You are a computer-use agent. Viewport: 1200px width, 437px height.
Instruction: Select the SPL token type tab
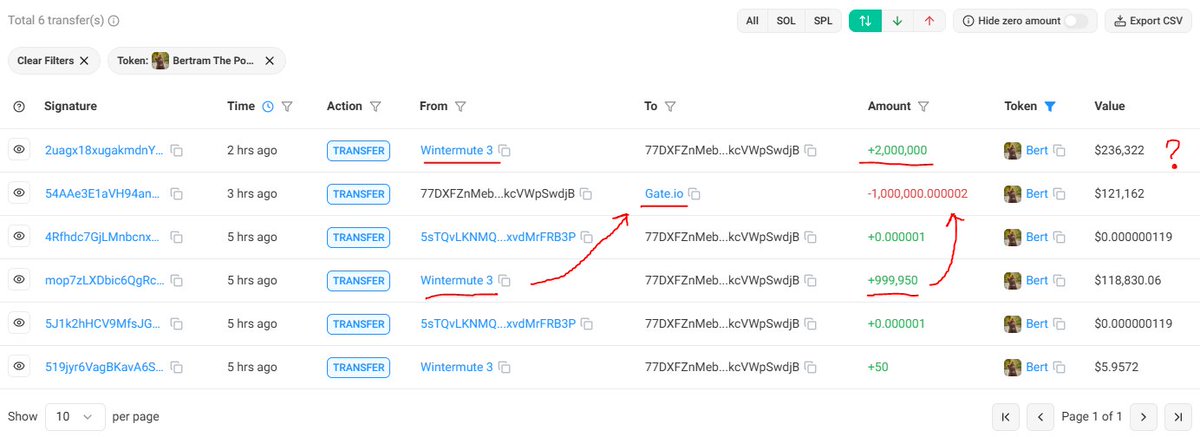[x=822, y=20]
